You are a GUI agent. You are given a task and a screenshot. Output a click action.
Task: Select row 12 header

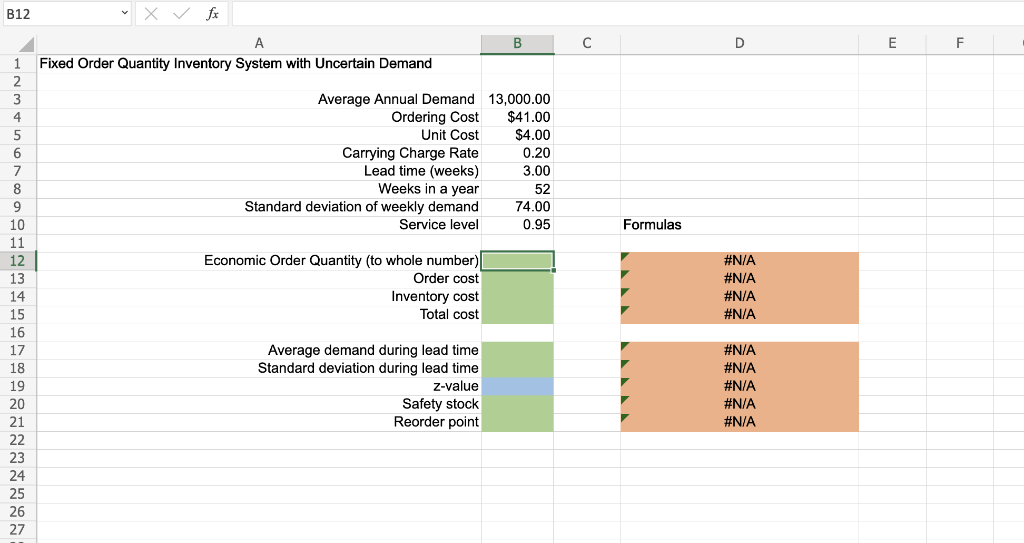(x=18, y=261)
